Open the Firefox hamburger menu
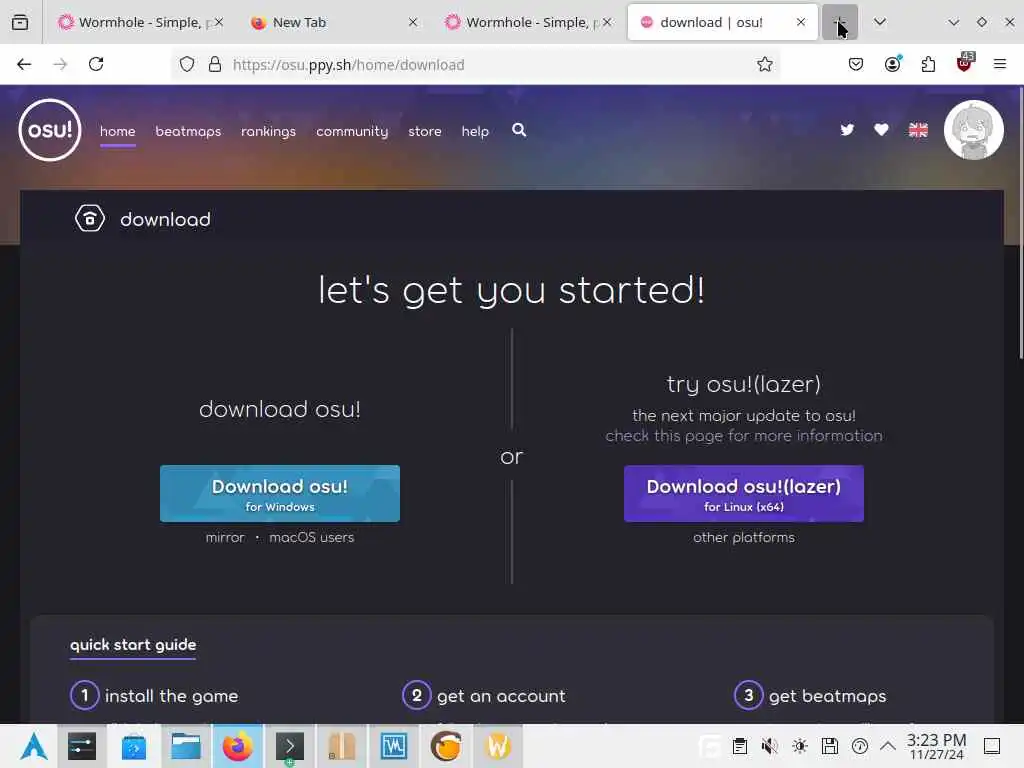 [999, 64]
